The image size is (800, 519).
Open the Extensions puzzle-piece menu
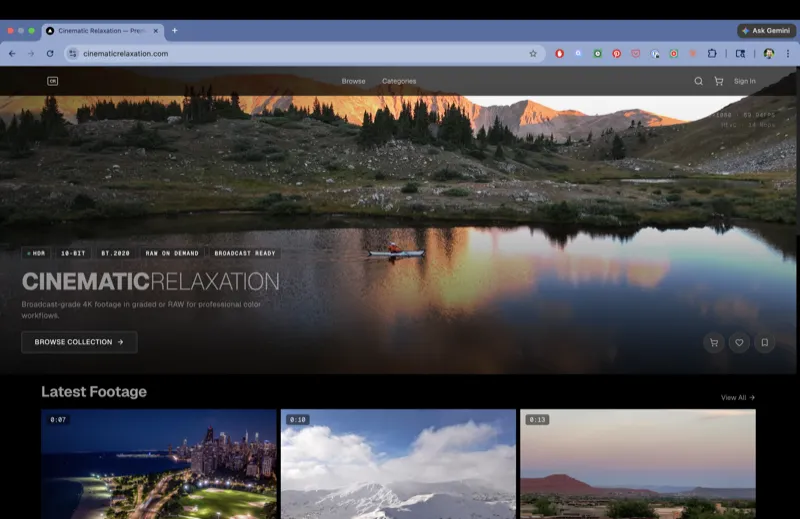click(x=712, y=54)
